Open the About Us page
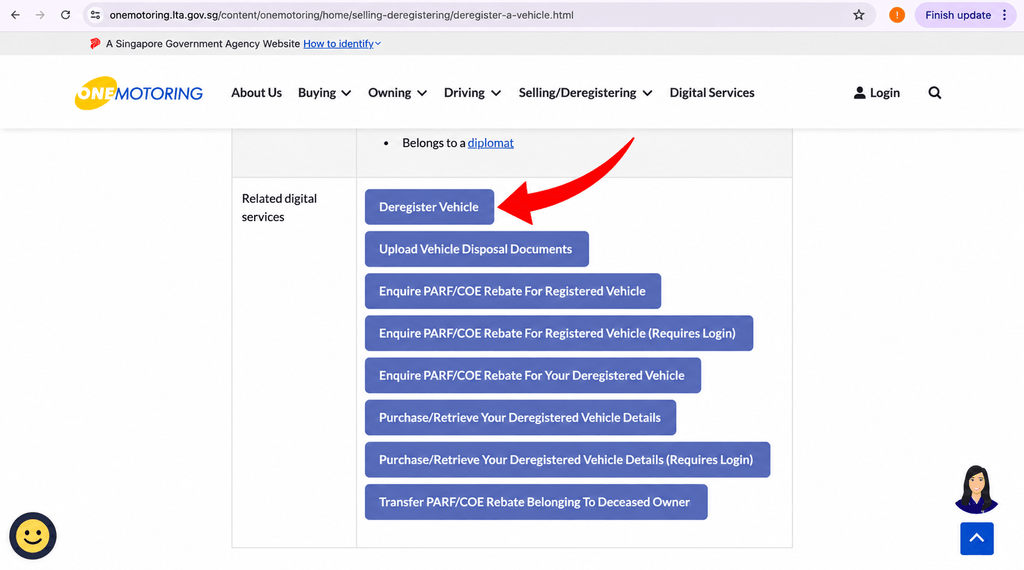This screenshot has width=1024, height=570. (x=257, y=93)
